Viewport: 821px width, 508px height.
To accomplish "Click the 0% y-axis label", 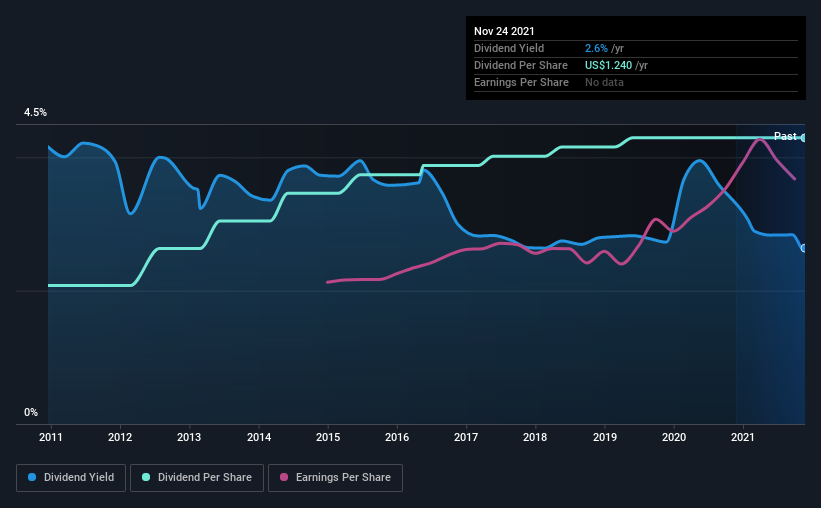I will click(31, 413).
